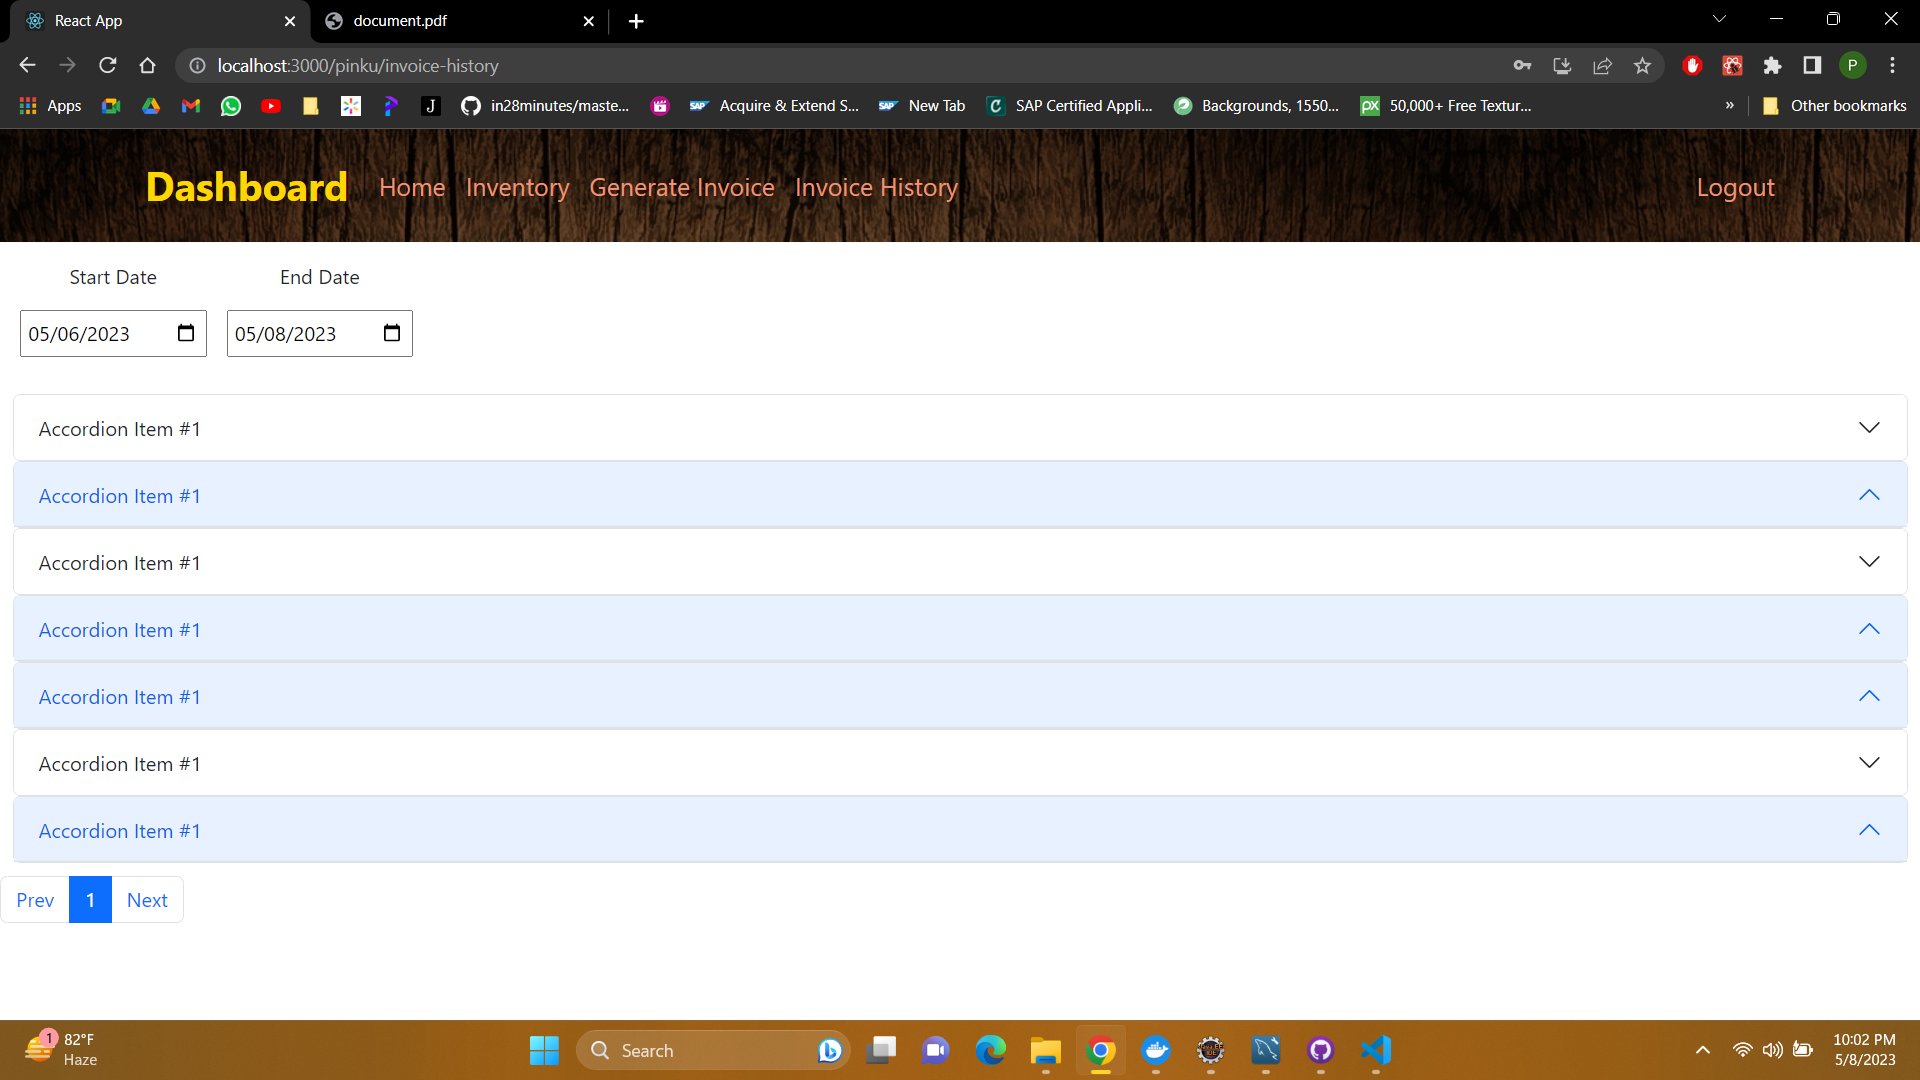Click the browser home icon
This screenshot has height=1080, width=1920.
[148, 65]
